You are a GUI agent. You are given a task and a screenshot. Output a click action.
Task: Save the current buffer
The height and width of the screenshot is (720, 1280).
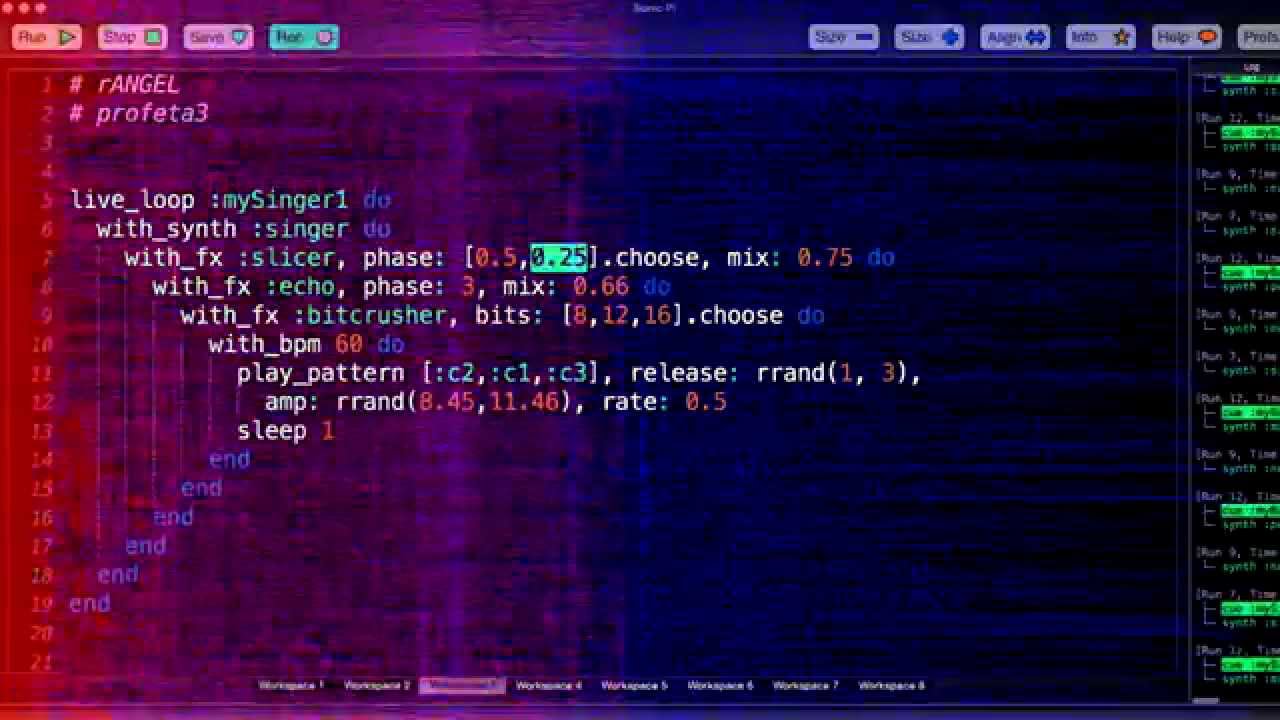(x=218, y=38)
